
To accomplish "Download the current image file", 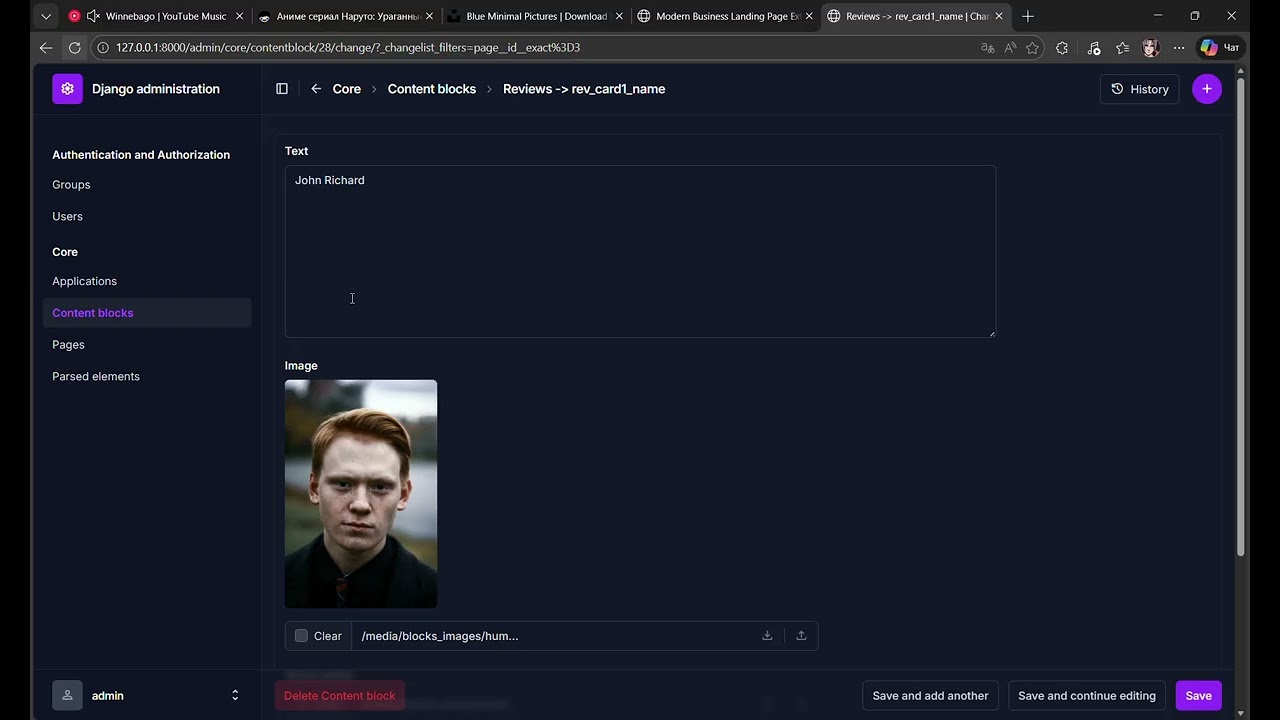I will [767, 636].
